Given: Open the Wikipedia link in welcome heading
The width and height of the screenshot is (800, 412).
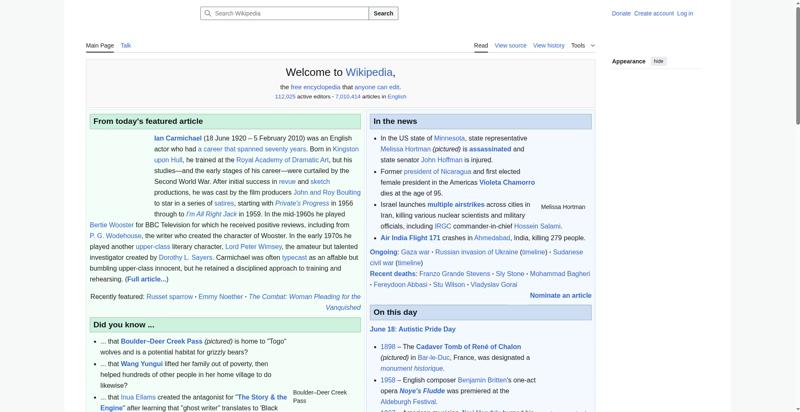Looking at the screenshot, I should [x=369, y=72].
